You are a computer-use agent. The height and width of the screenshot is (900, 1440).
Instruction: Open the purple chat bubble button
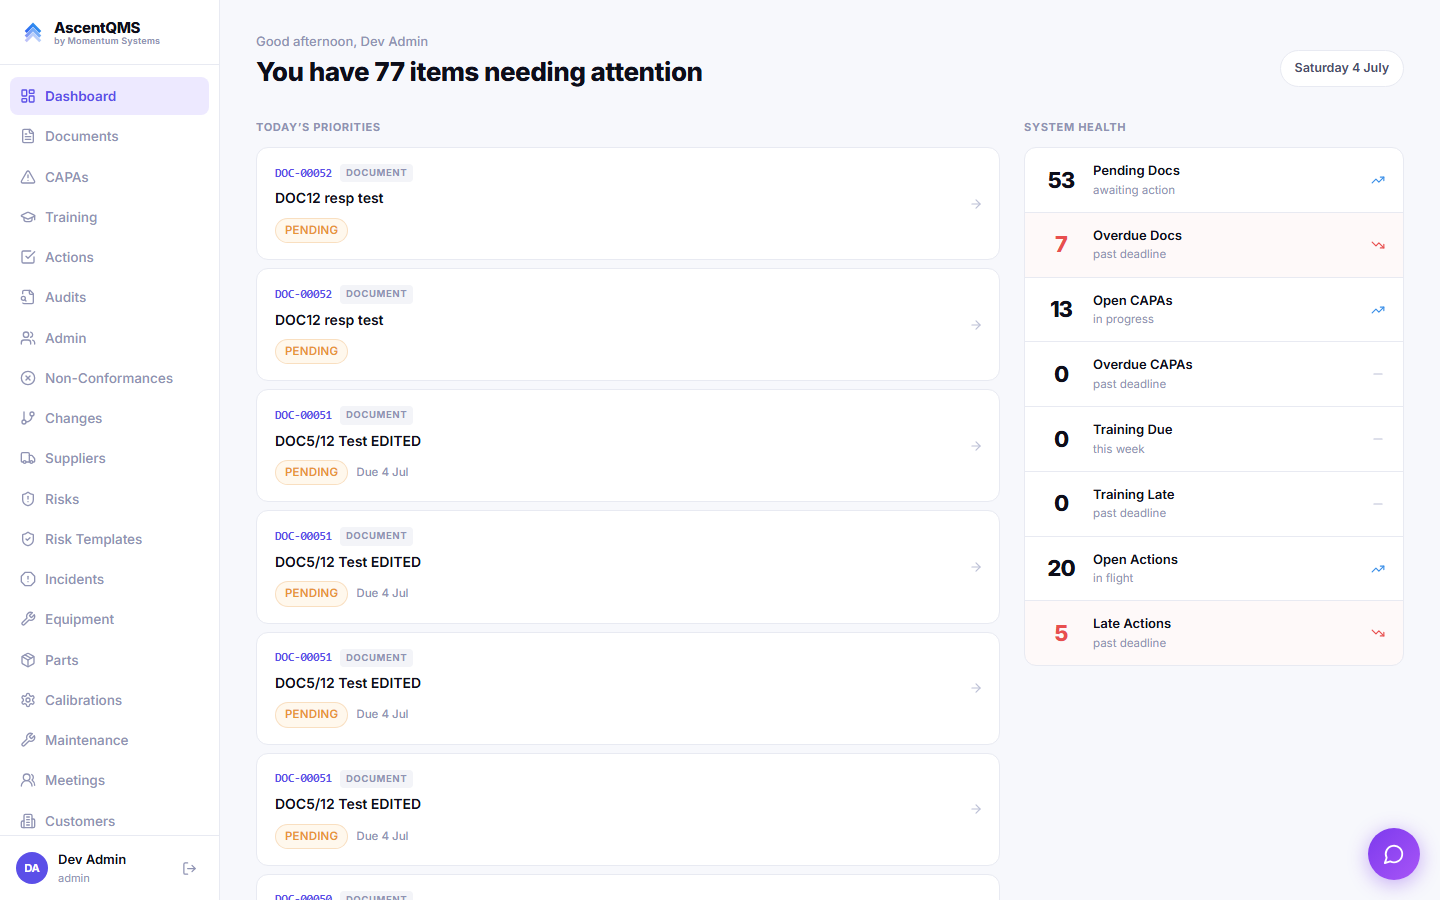1394,854
